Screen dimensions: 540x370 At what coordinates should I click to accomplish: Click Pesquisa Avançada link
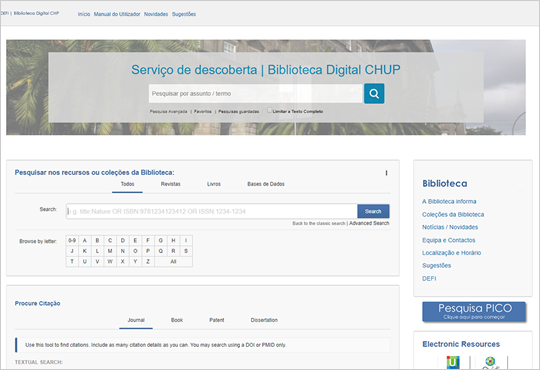coord(168,112)
